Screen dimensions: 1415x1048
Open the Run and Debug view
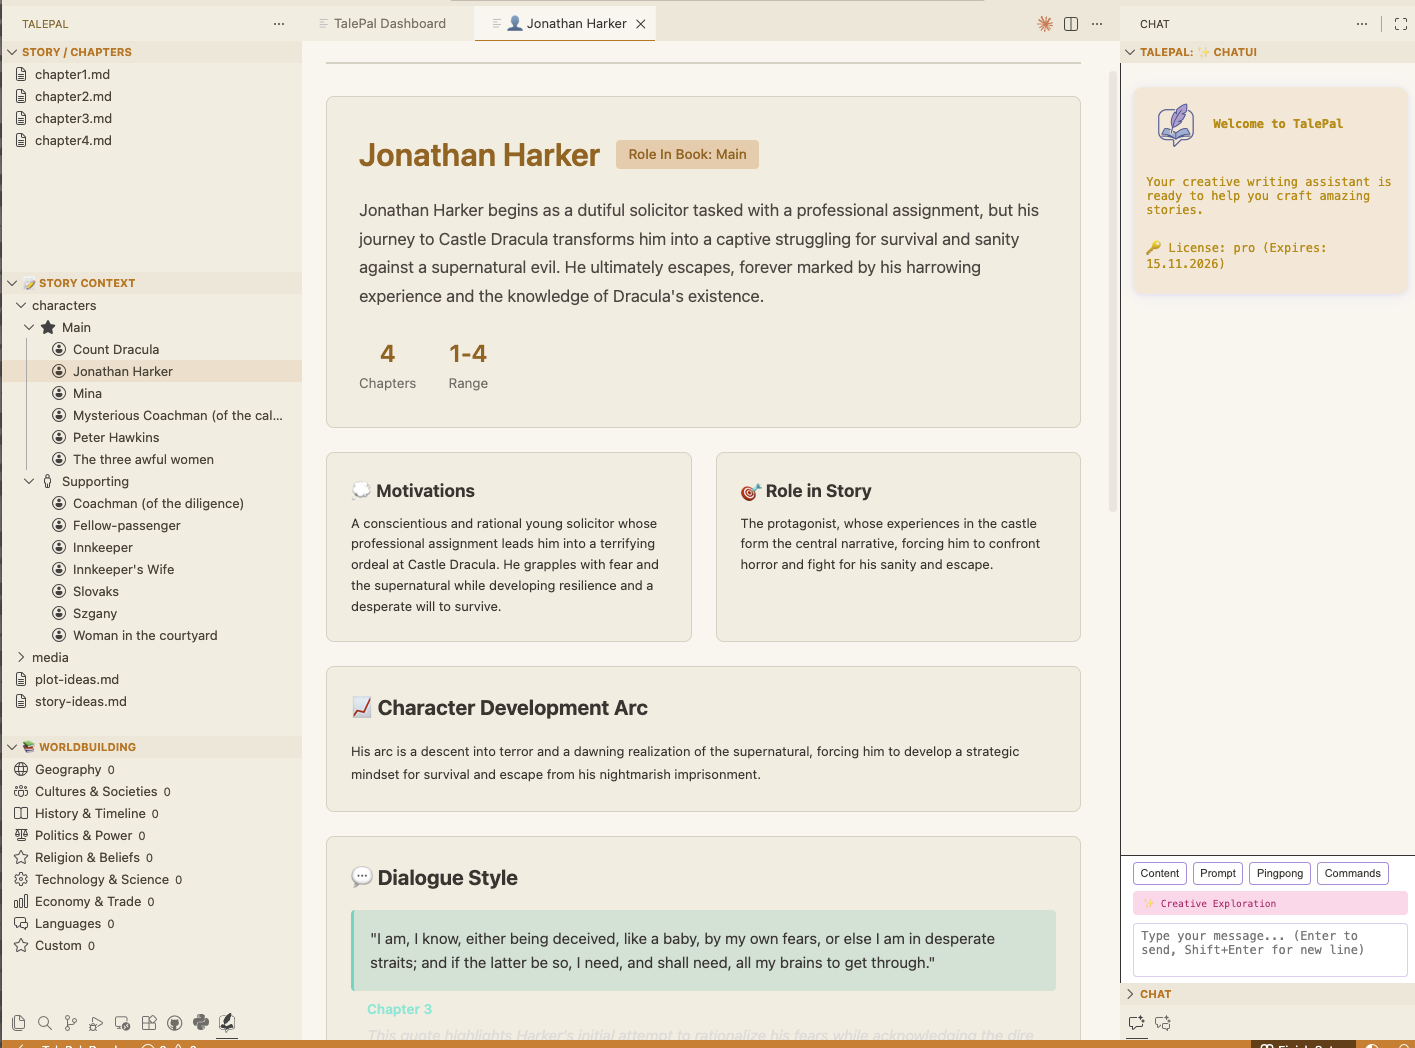coord(96,1023)
